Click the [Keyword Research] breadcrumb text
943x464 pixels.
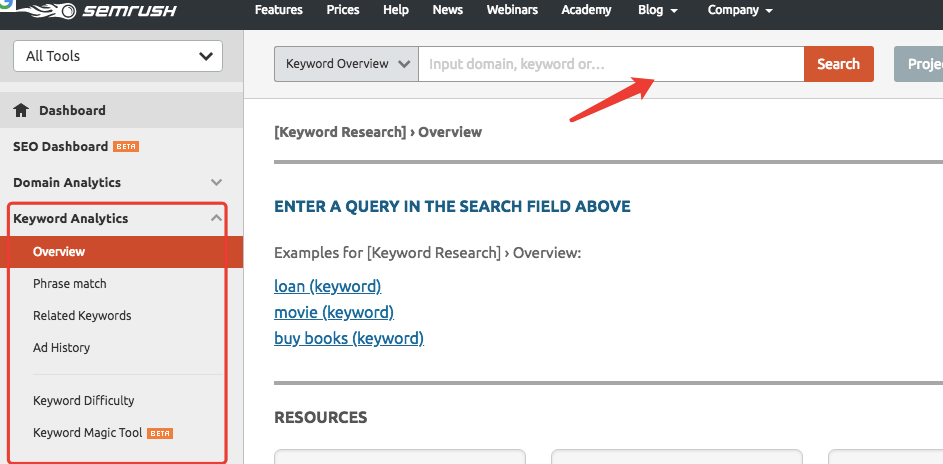[340, 132]
